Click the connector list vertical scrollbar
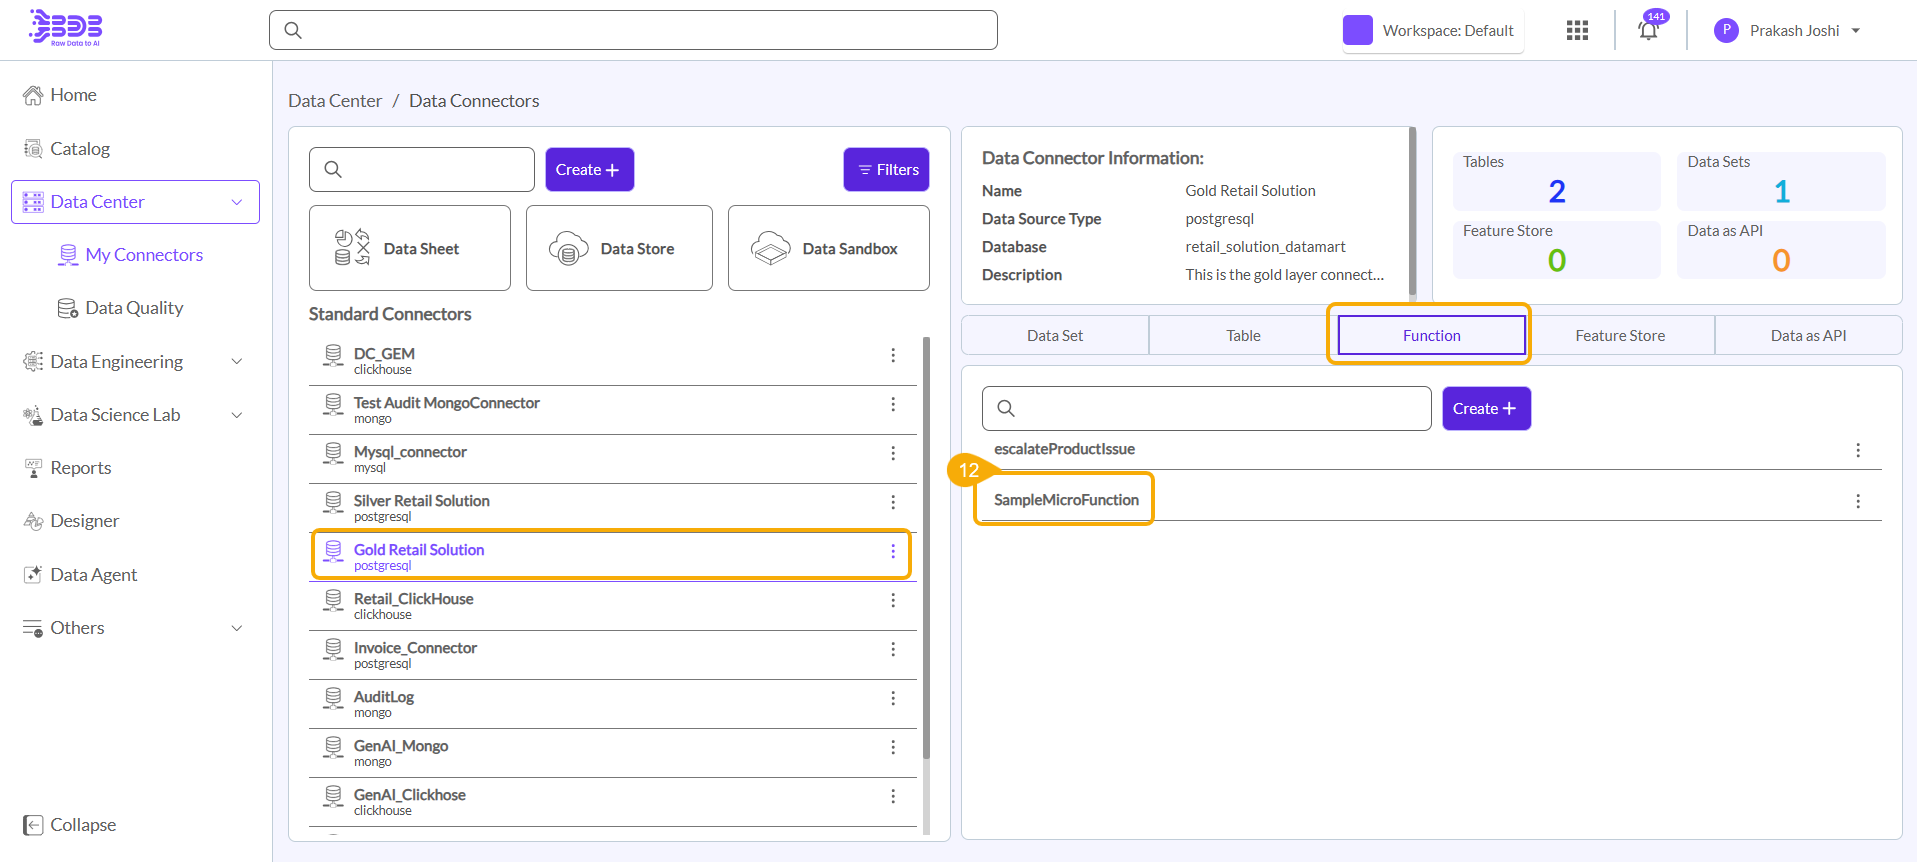 click(x=926, y=548)
